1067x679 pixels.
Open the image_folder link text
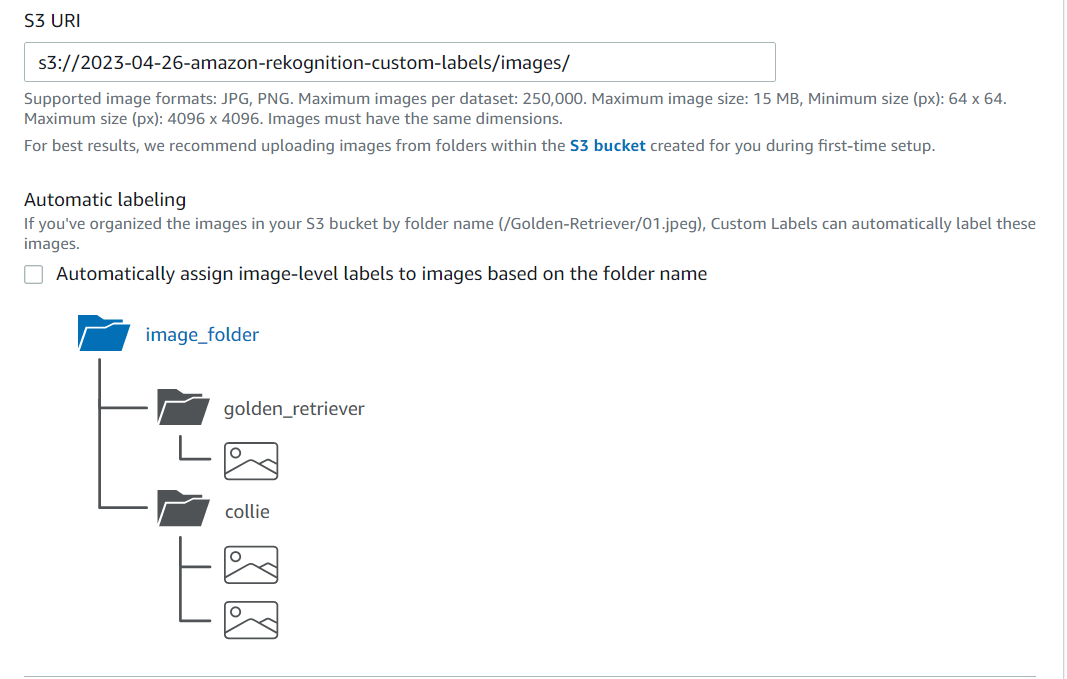[202, 335]
